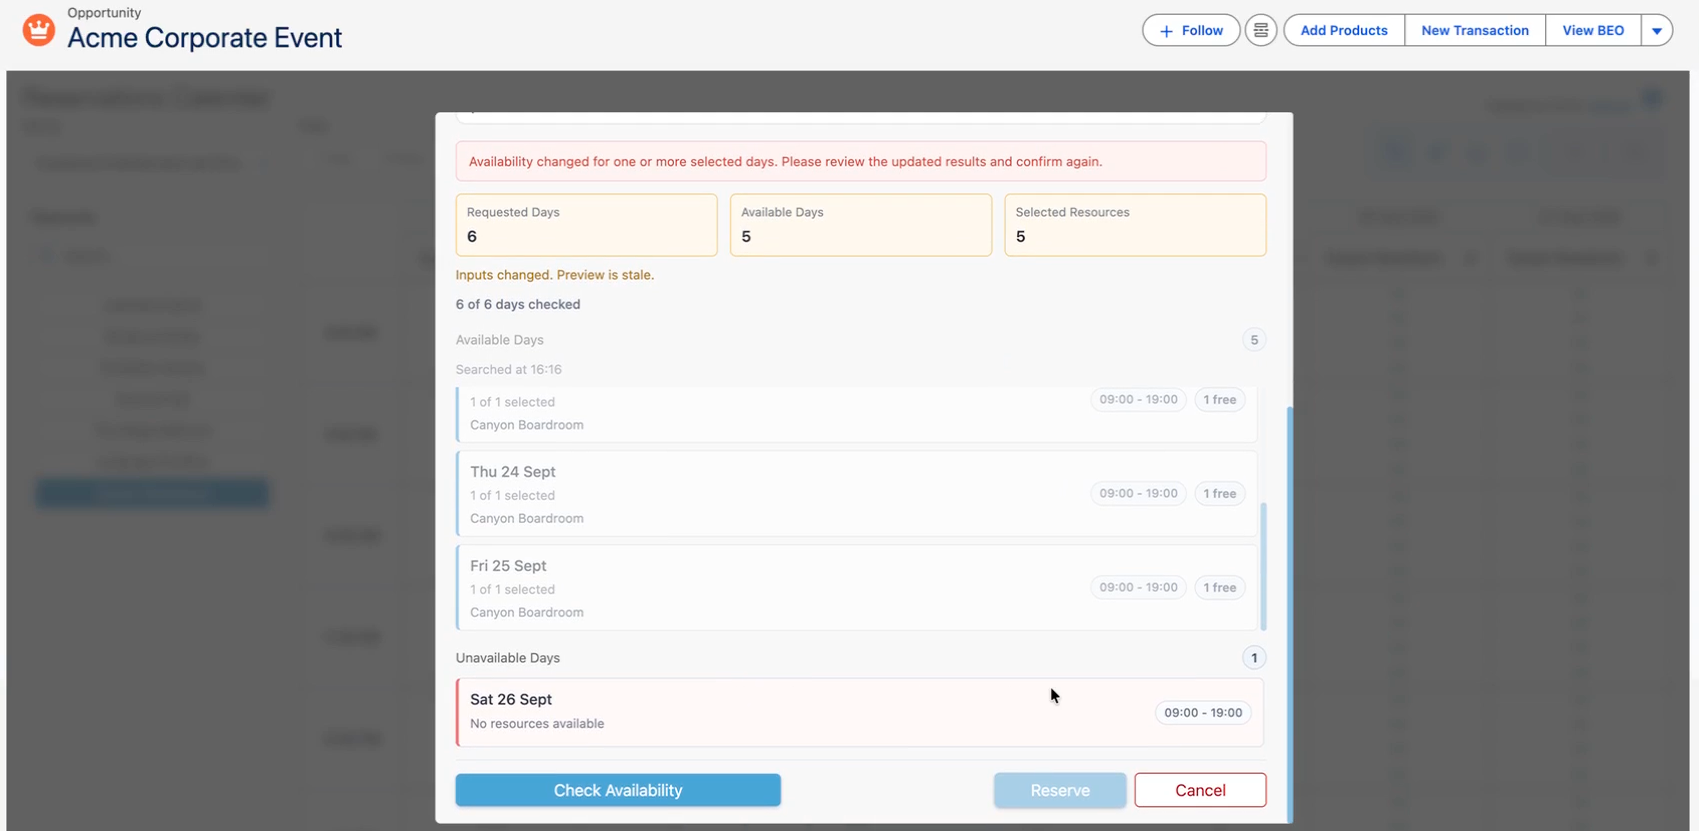Click the dialog's outer vertical scrollbar

[1289, 614]
